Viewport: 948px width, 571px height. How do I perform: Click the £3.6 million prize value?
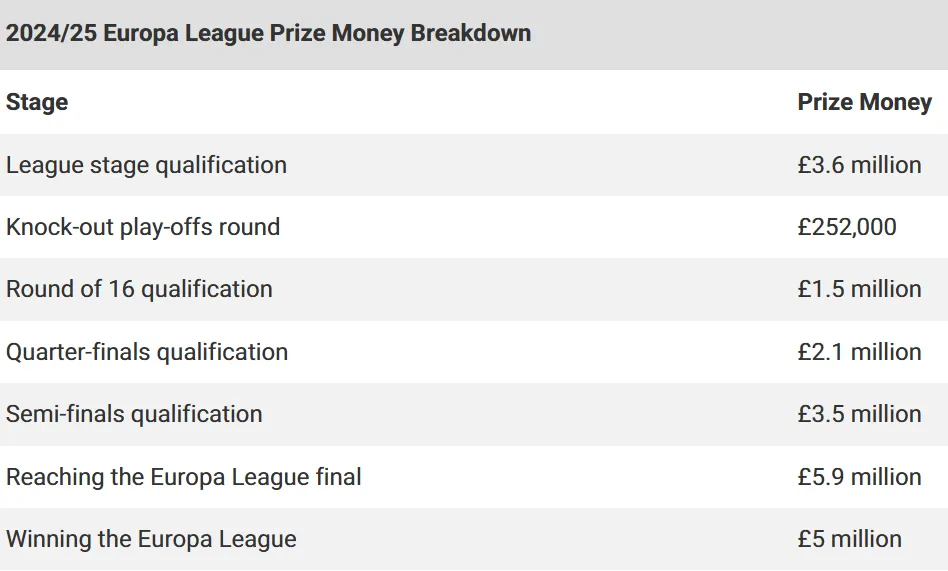859,165
